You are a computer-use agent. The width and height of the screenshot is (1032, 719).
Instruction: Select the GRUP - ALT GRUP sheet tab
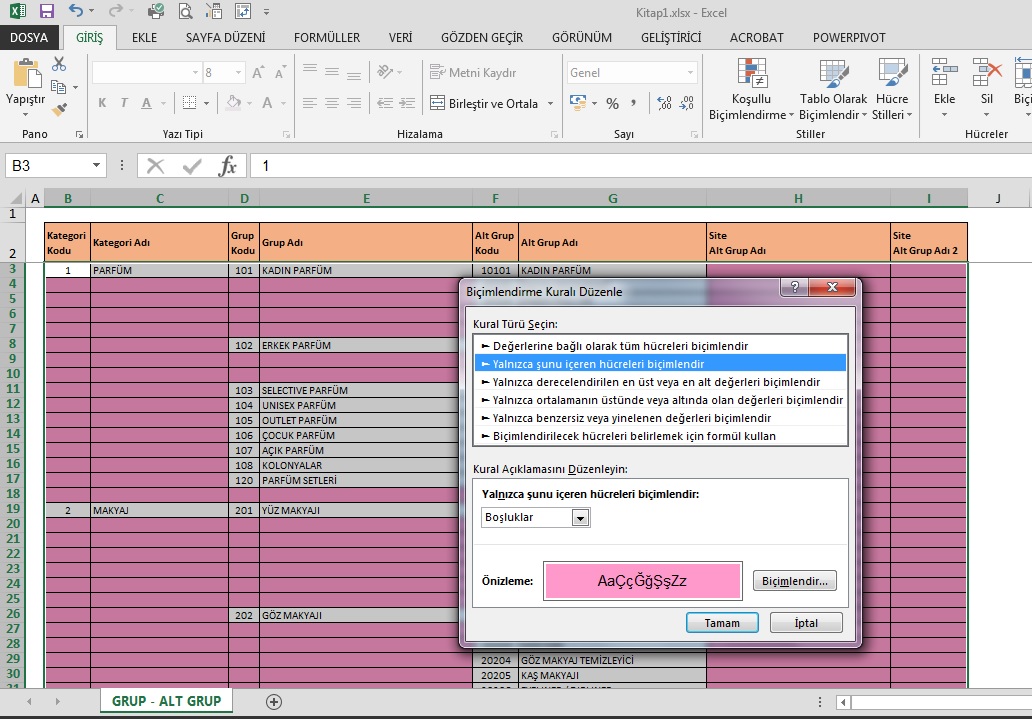click(167, 701)
